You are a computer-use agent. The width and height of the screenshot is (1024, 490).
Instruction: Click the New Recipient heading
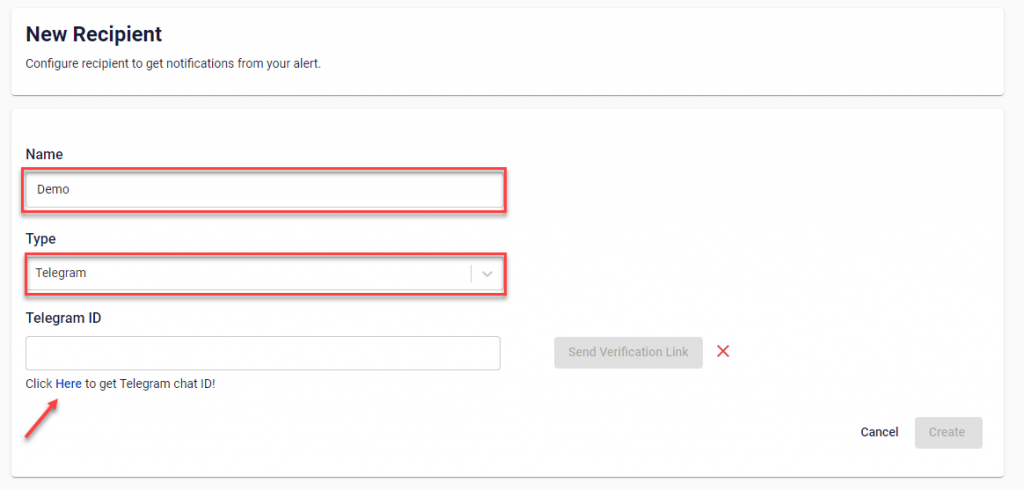(x=94, y=35)
